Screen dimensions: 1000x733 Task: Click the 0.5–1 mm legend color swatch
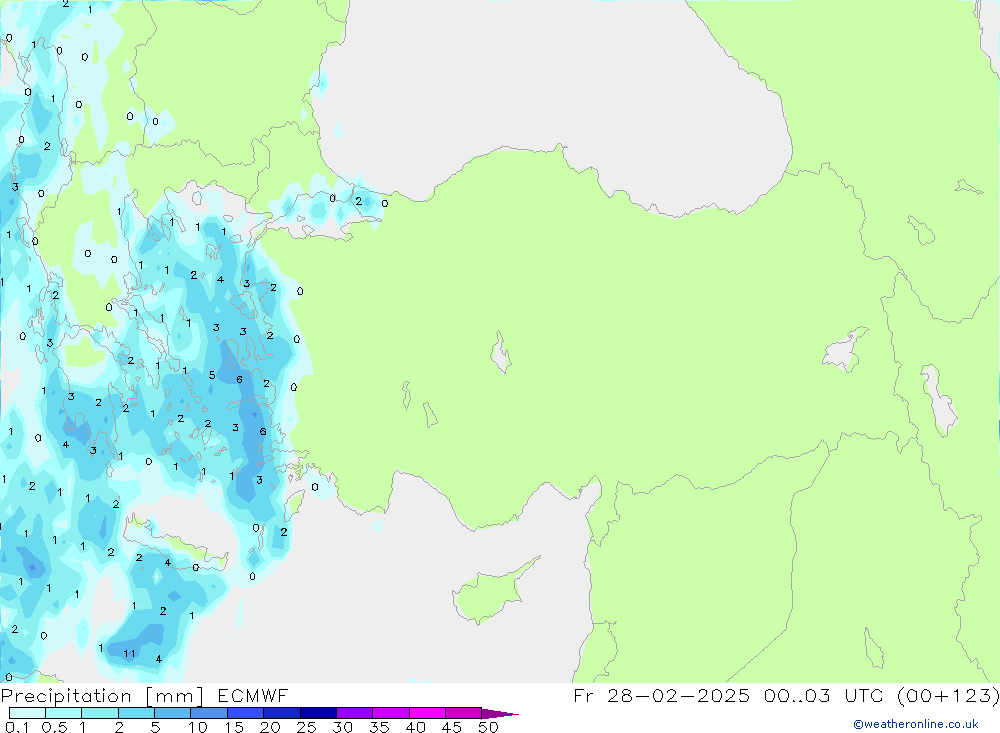tap(64, 713)
